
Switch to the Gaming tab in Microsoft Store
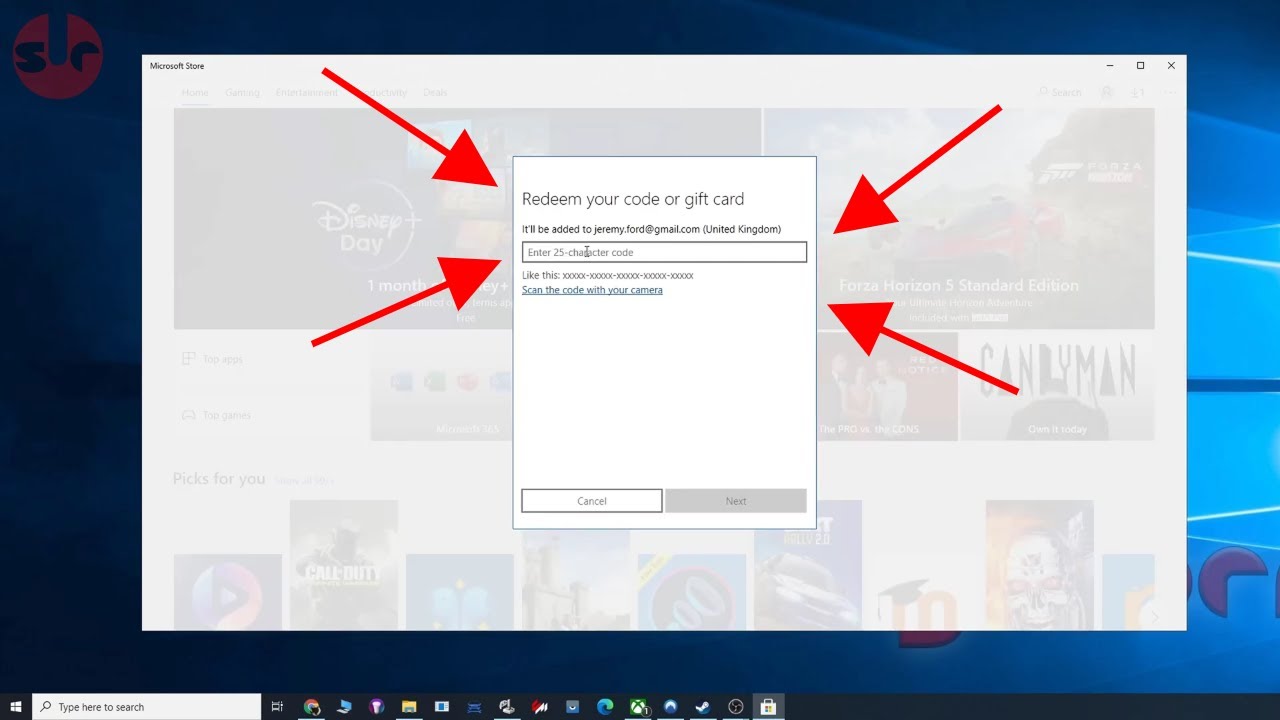pos(242,93)
